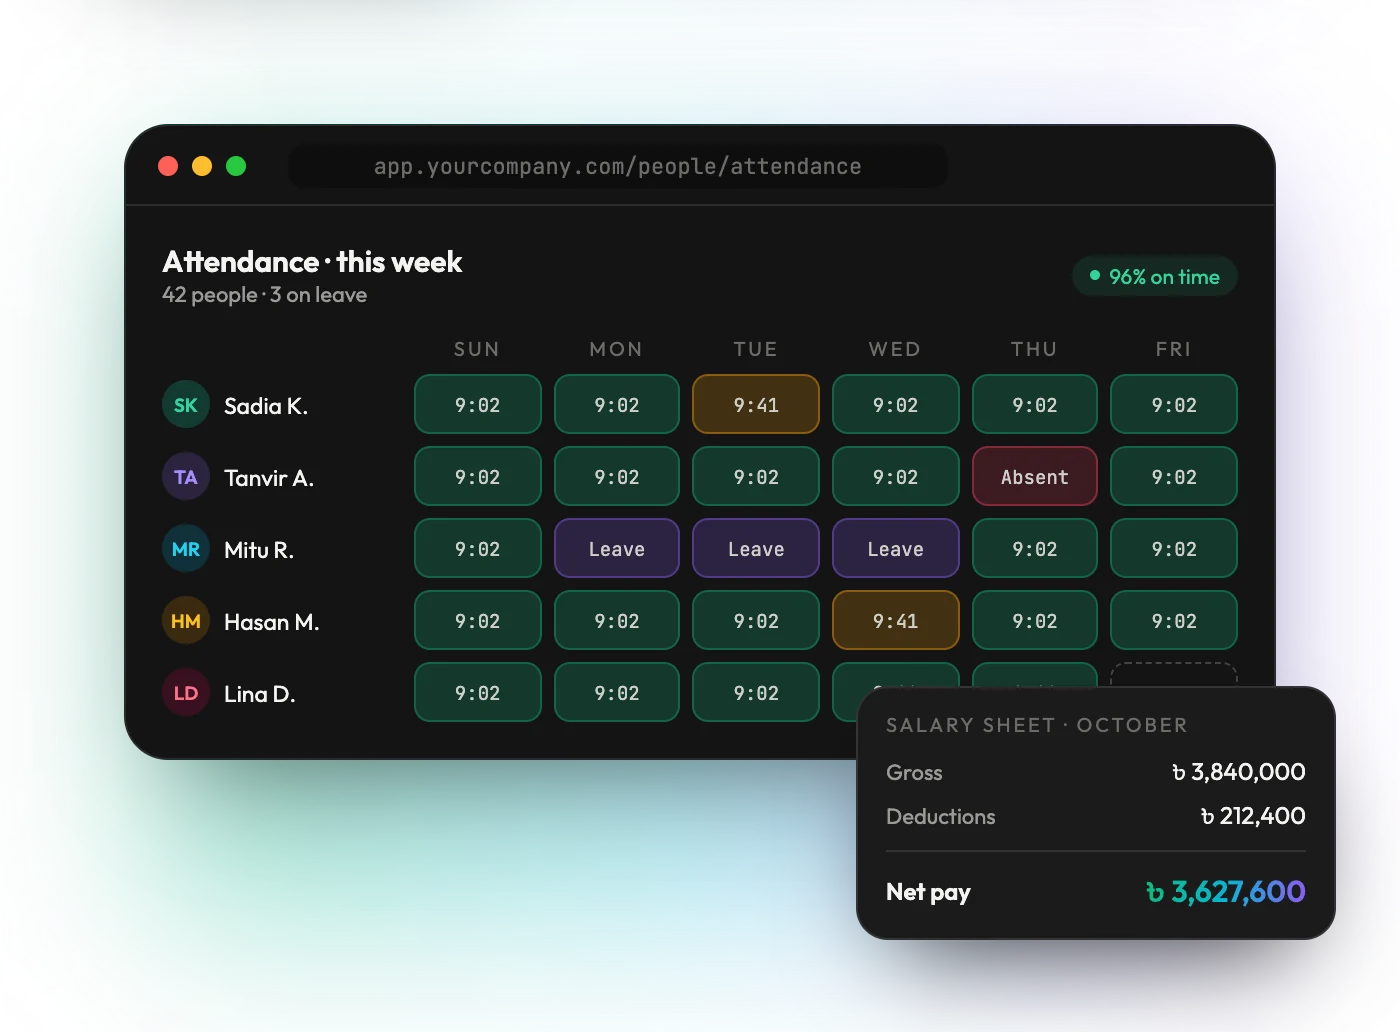Image resolution: width=1400 pixels, height=1032 pixels.
Task: Select the name Mitu R.
Action: tap(259, 550)
